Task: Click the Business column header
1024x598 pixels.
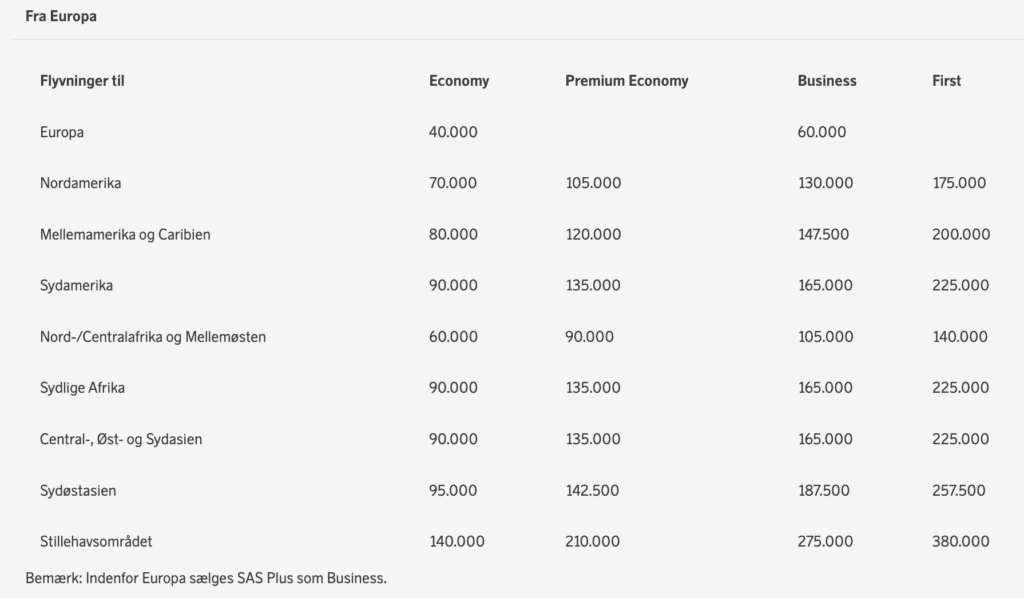Action: (x=826, y=81)
